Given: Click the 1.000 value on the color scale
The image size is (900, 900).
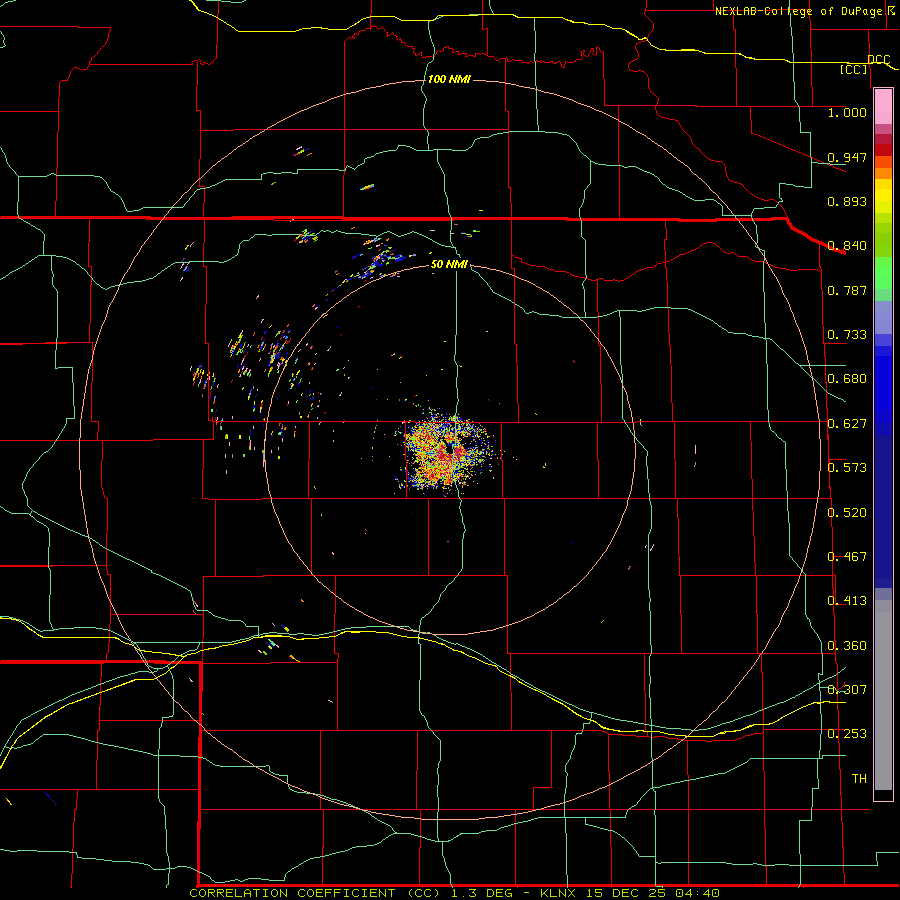Looking at the screenshot, I should [x=847, y=112].
